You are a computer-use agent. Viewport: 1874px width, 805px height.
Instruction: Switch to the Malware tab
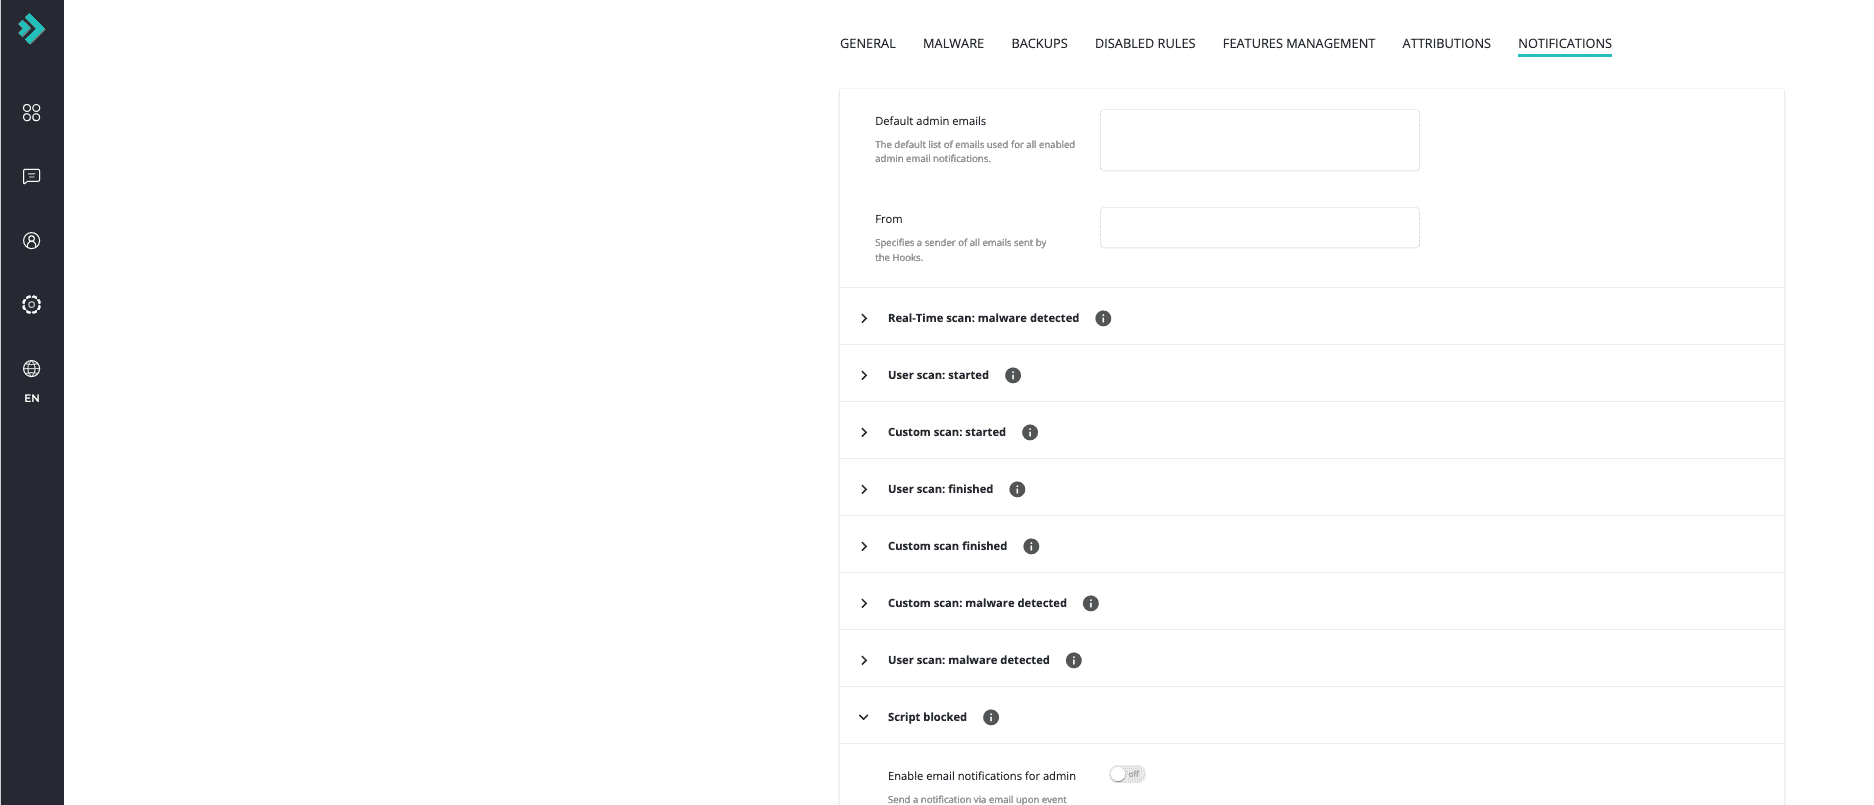point(953,43)
